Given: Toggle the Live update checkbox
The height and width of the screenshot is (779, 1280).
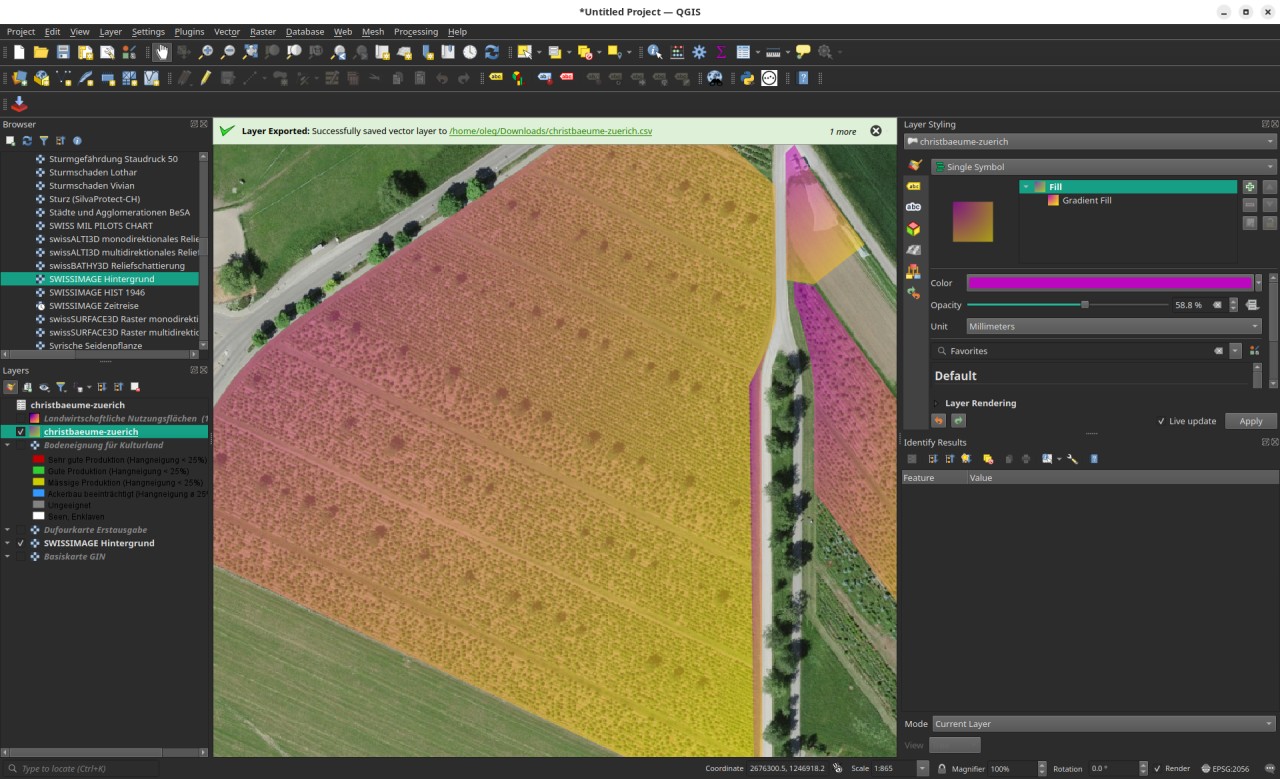Looking at the screenshot, I should [x=1161, y=421].
